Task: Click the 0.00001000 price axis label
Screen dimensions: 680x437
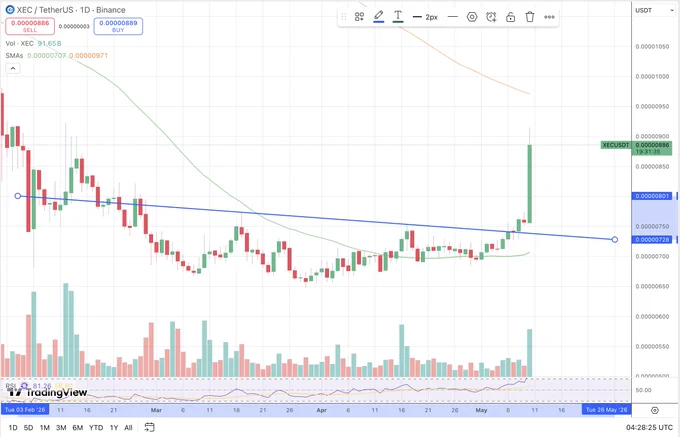Action: pyautogui.click(x=652, y=76)
